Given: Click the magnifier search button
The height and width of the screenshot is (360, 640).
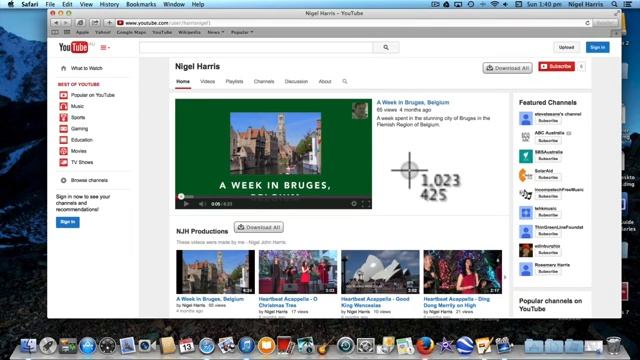Looking at the screenshot, I should point(386,47).
